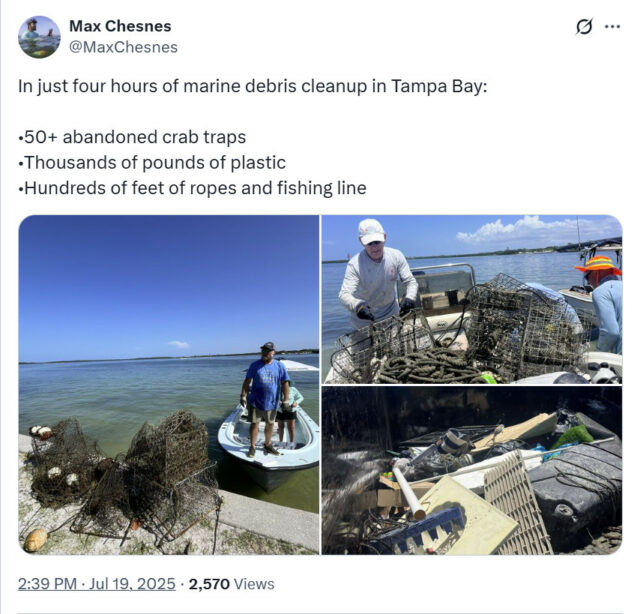The width and height of the screenshot is (640, 614).
Task: Click the black tank in the debris photo
Action: (x=576, y=492)
